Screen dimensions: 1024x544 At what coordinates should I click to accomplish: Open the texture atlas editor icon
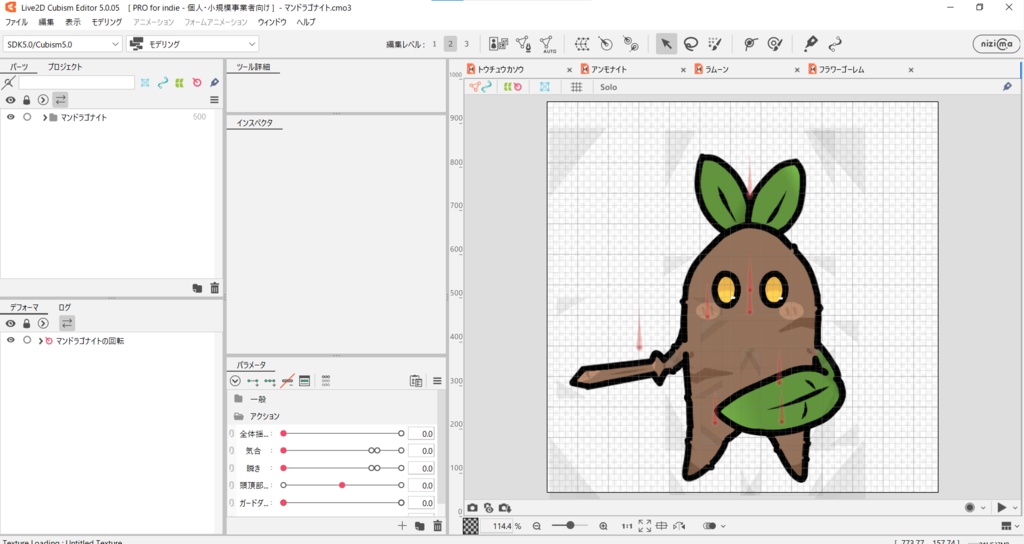tap(498, 44)
